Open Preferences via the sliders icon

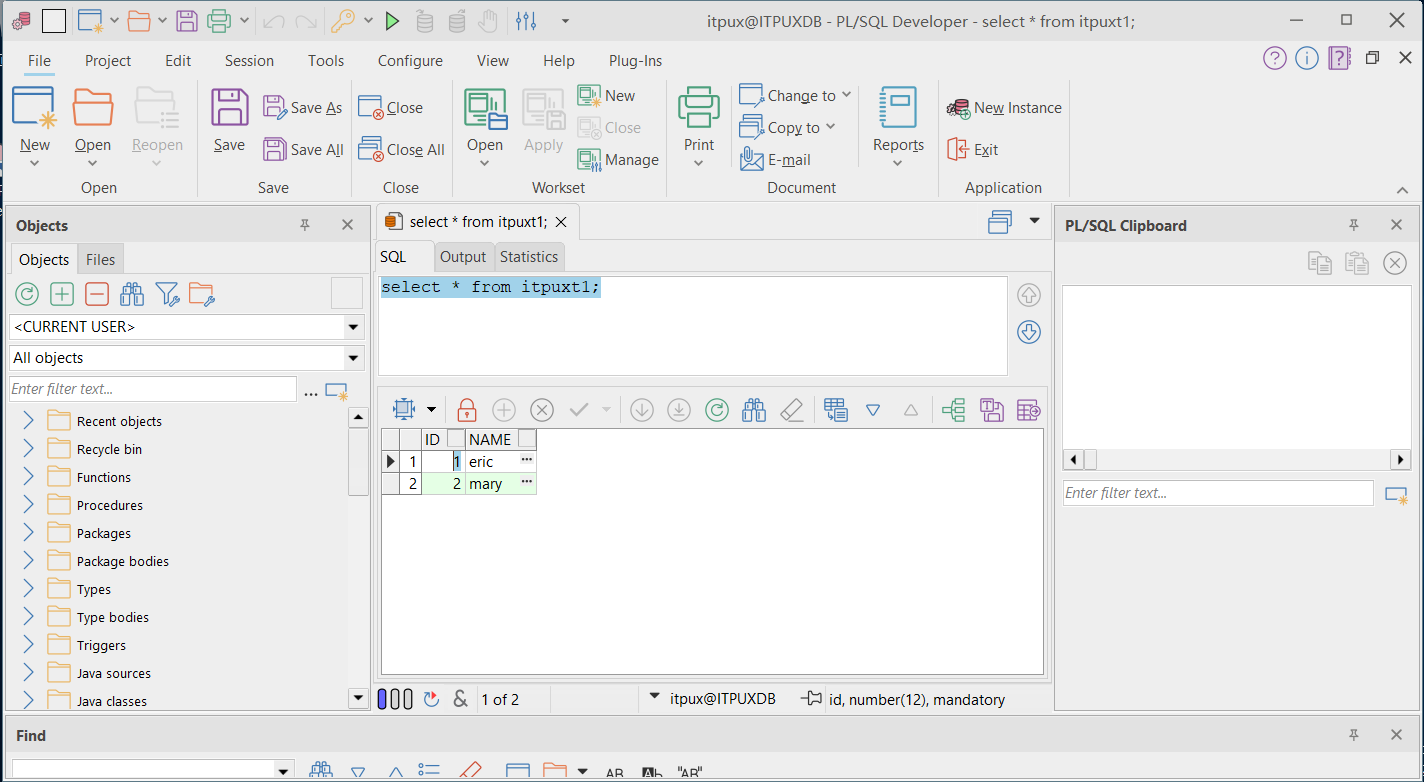pos(526,20)
